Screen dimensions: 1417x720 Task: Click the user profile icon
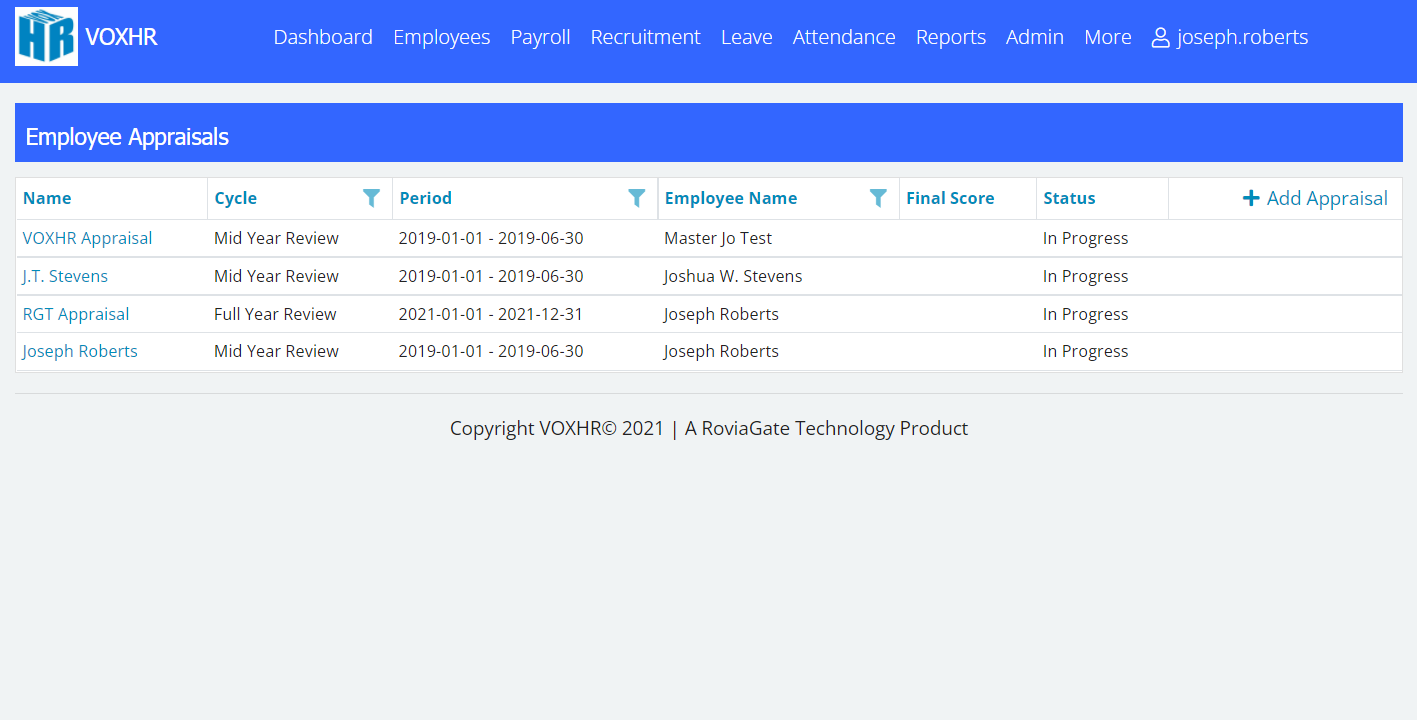1161,38
